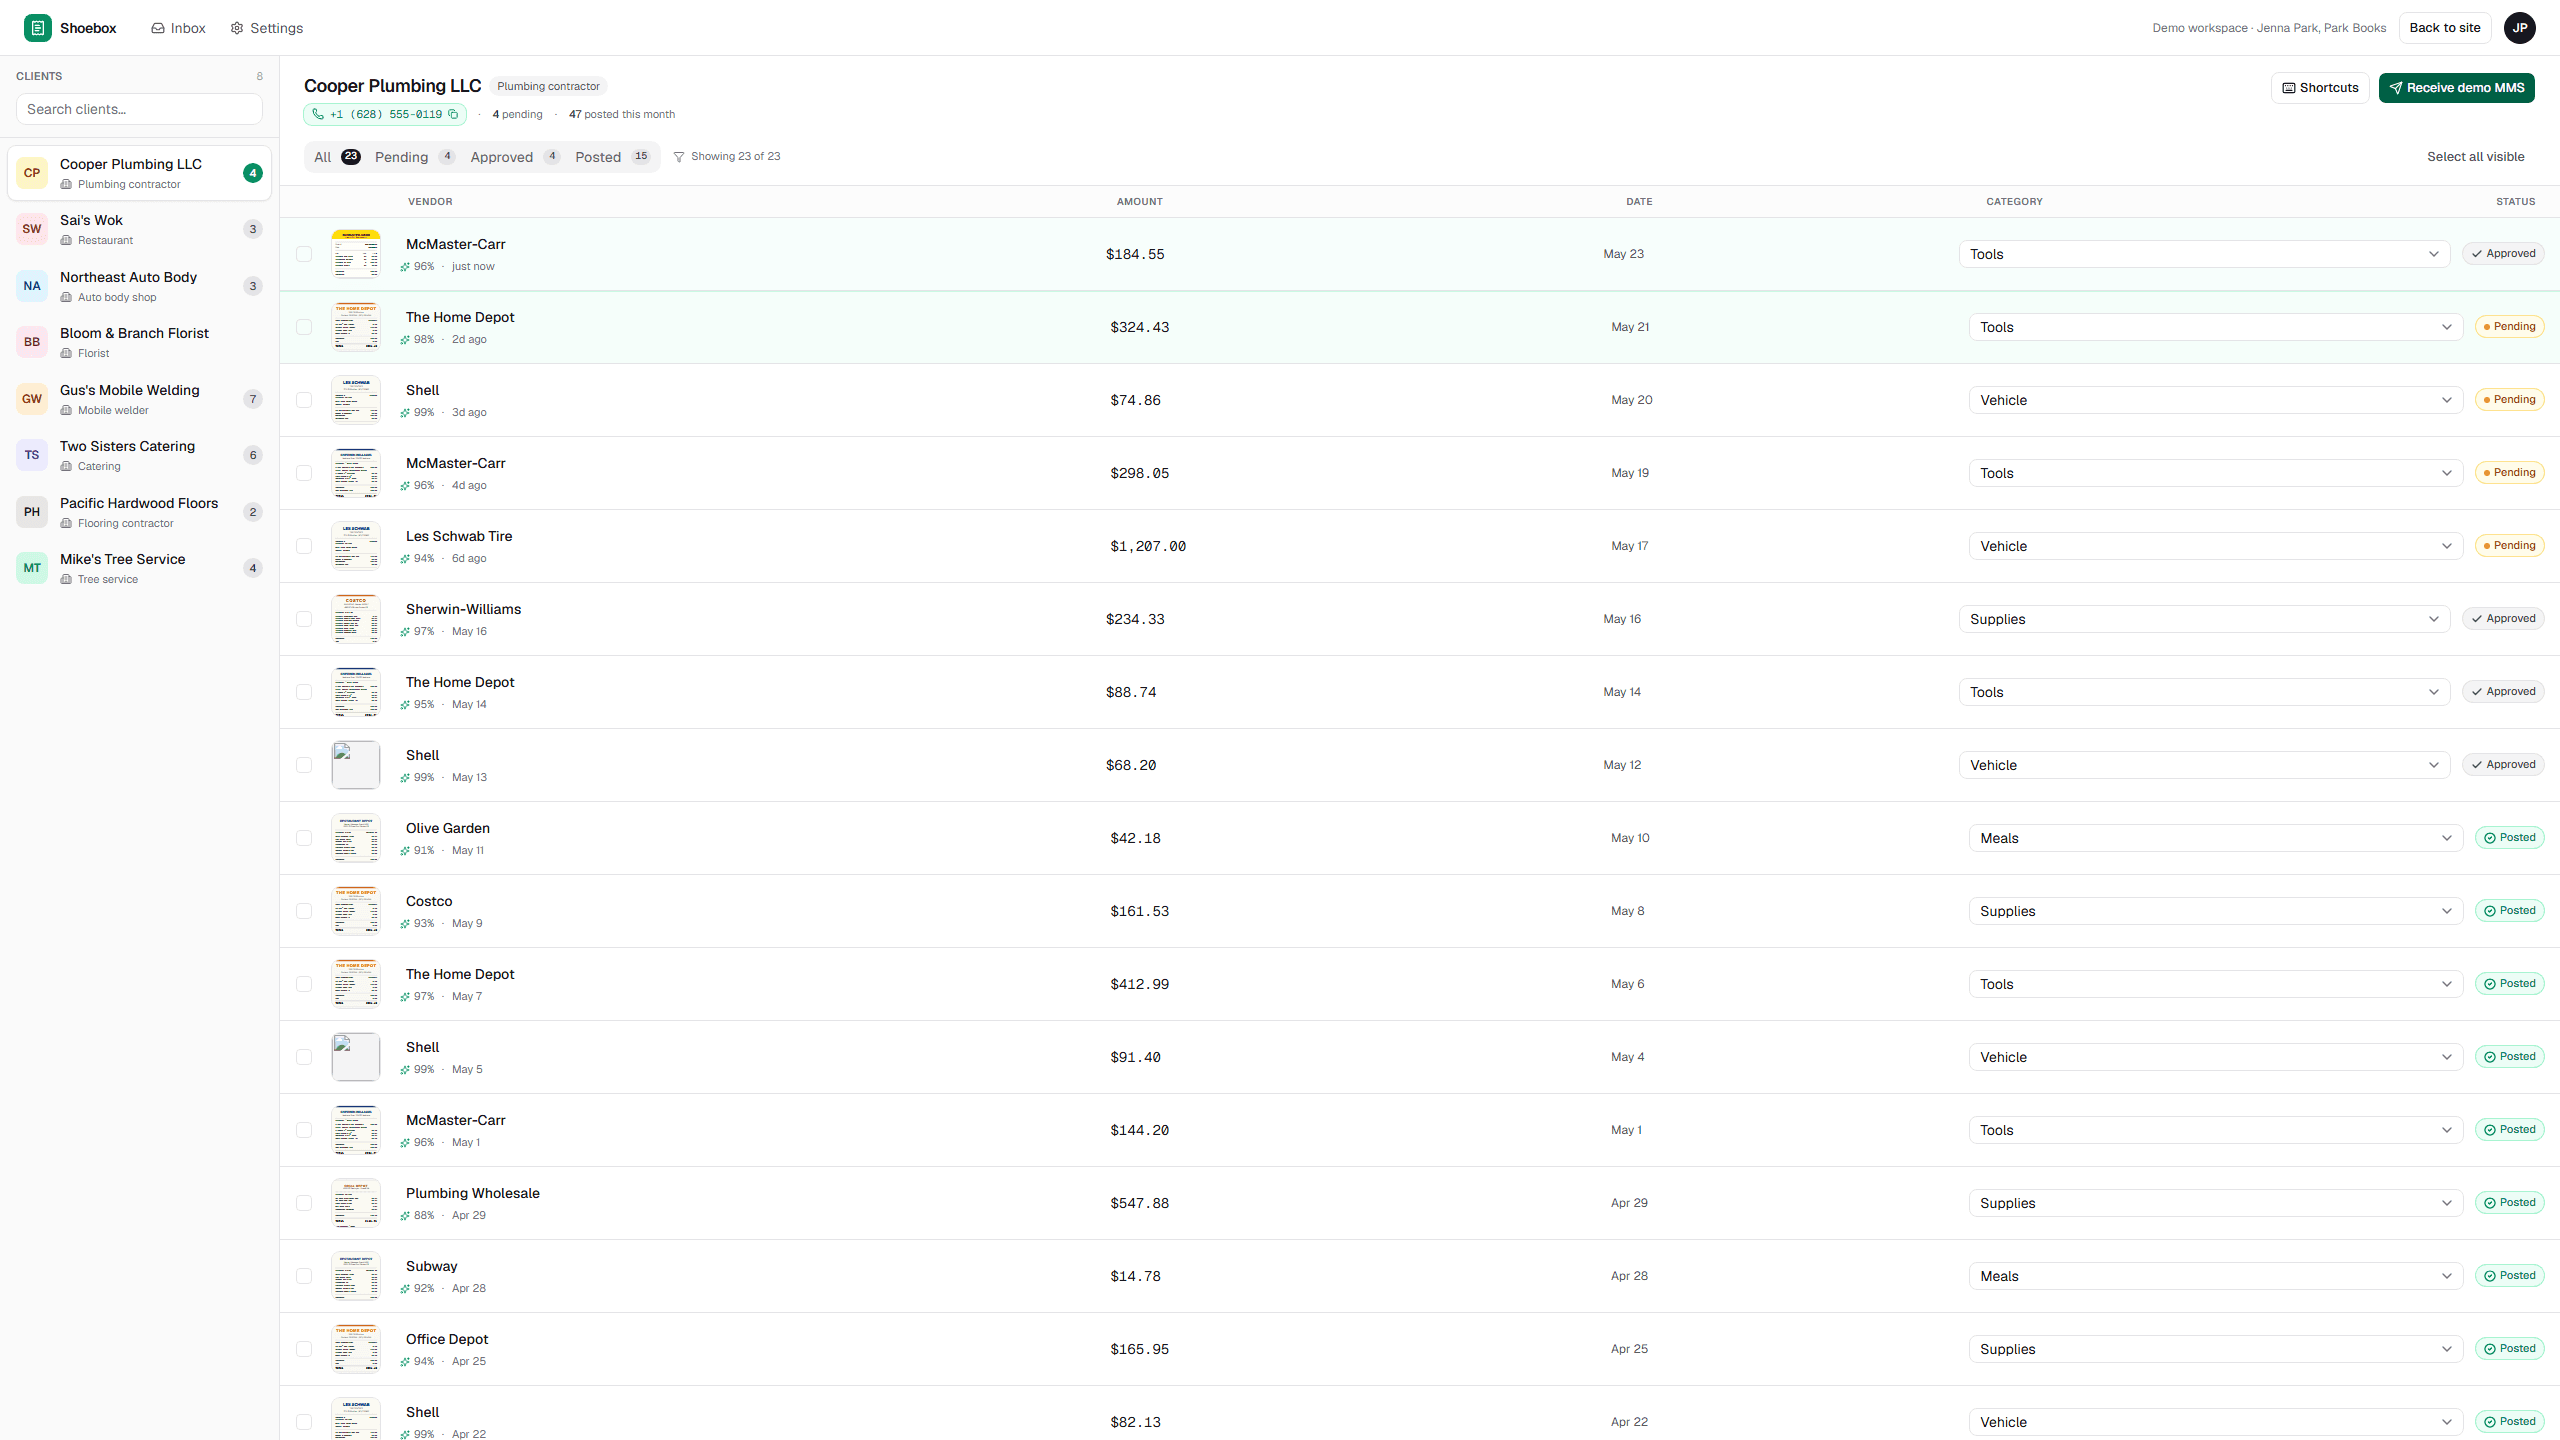Open receipt thumbnail for McMaster-Carr $184.55
Screen dimensions: 2560x1440
click(x=356, y=254)
